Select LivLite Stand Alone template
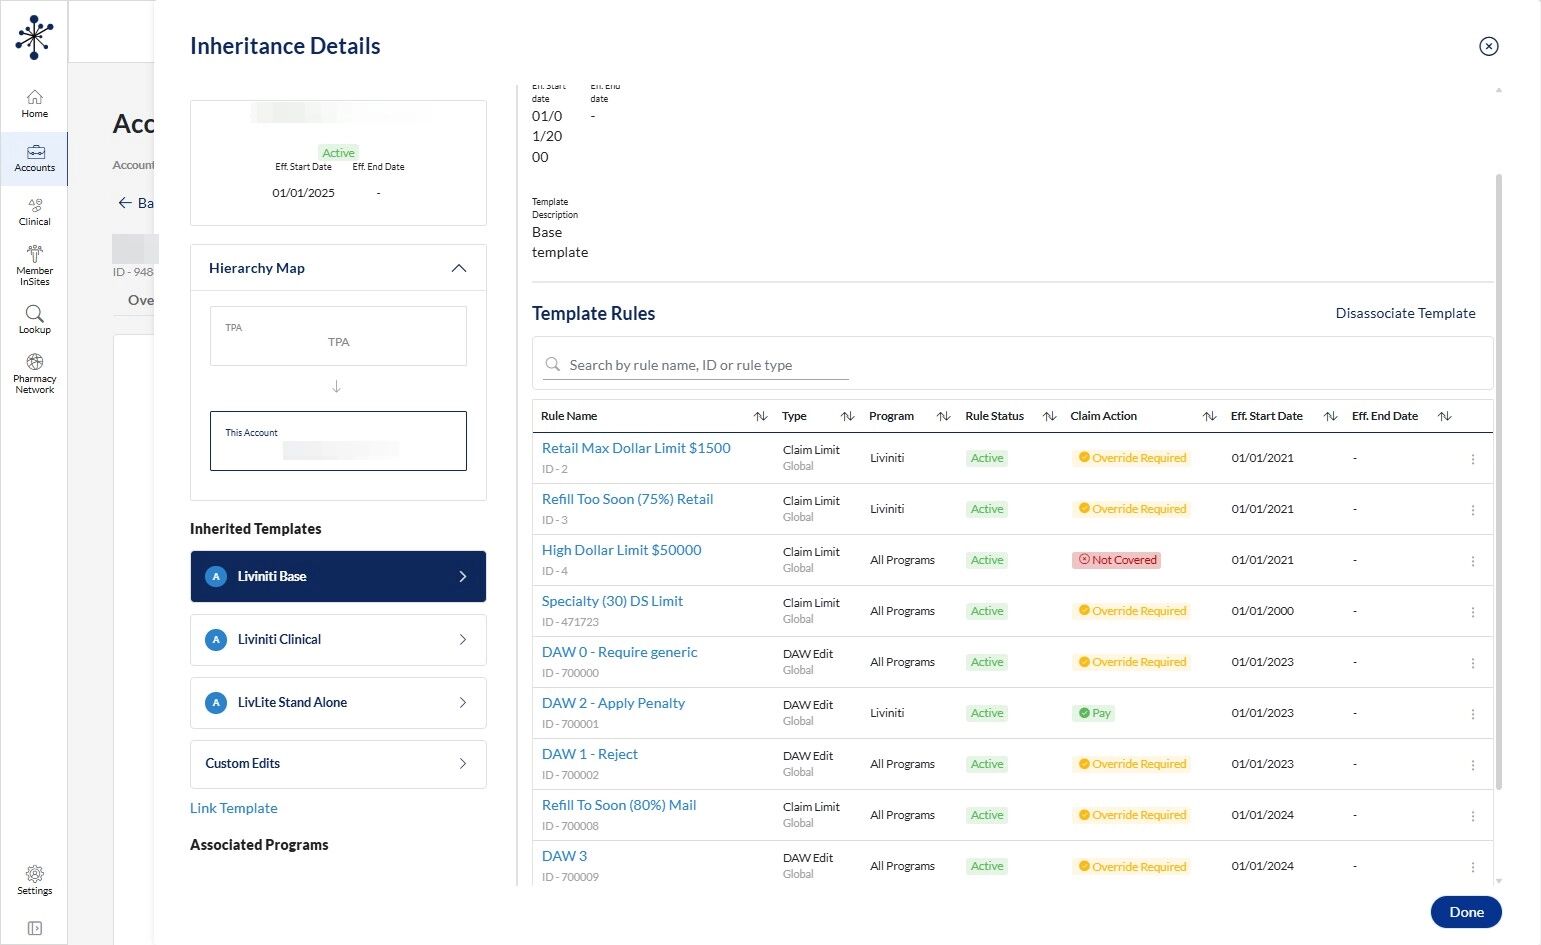 [338, 703]
